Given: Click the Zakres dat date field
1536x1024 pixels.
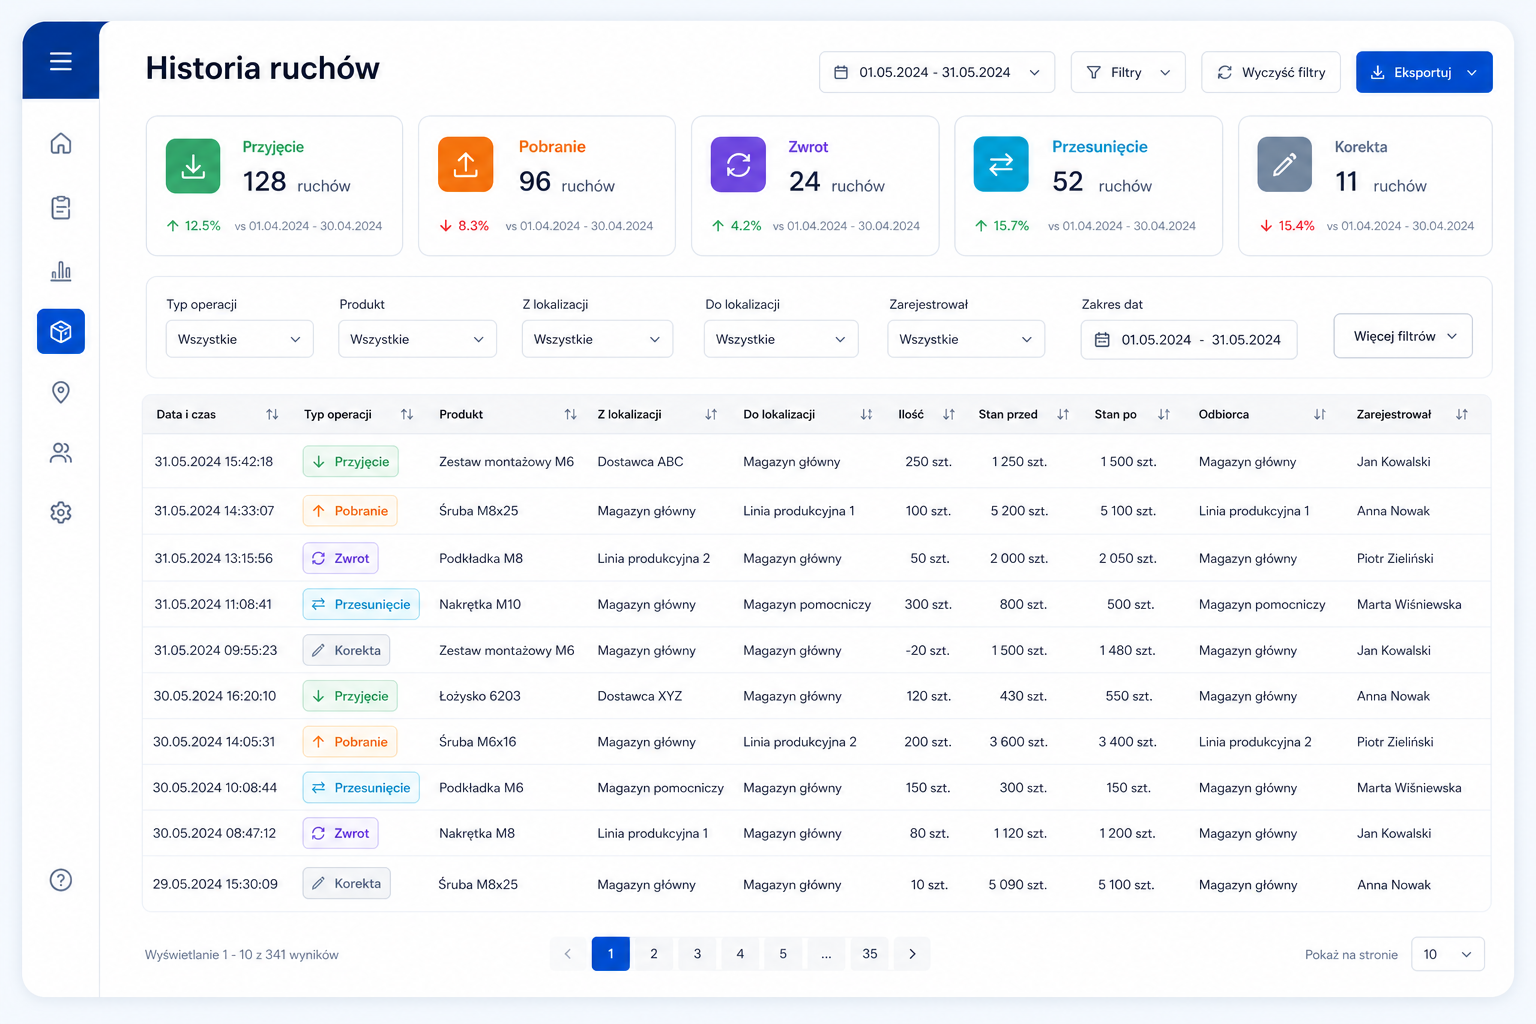Looking at the screenshot, I should point(1189,339).
